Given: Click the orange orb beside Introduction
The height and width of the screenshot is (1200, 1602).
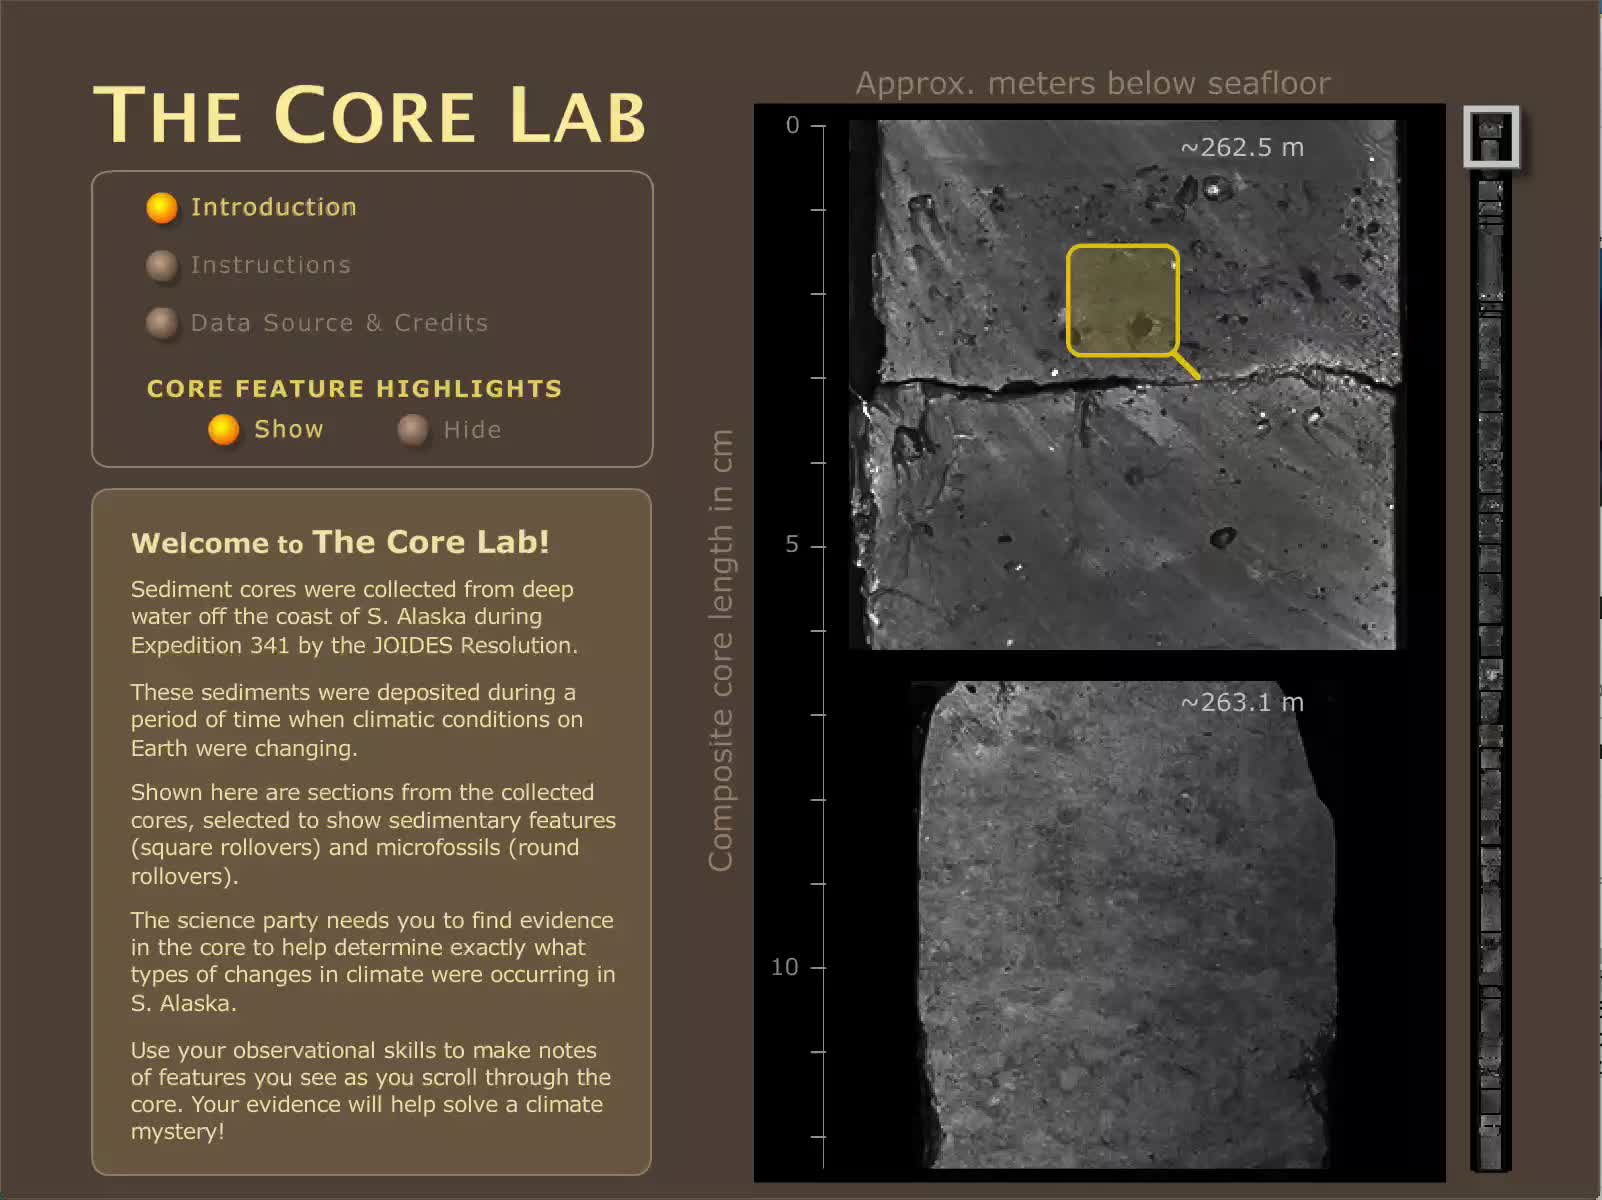Looking at the screenshot, I should click(161, 208).
